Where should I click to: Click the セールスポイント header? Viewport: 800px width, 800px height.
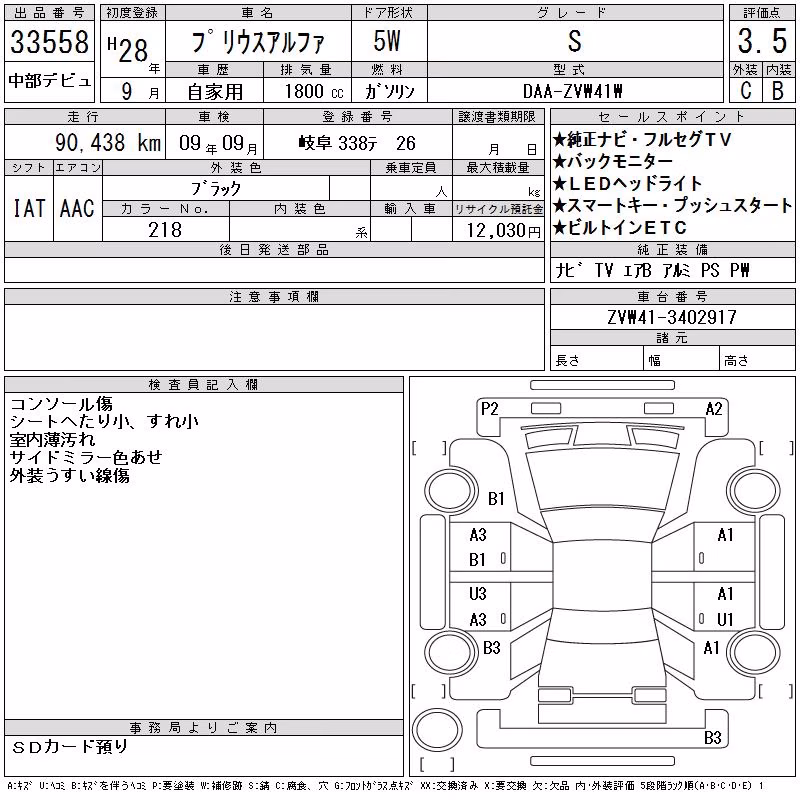click(672, 117)
